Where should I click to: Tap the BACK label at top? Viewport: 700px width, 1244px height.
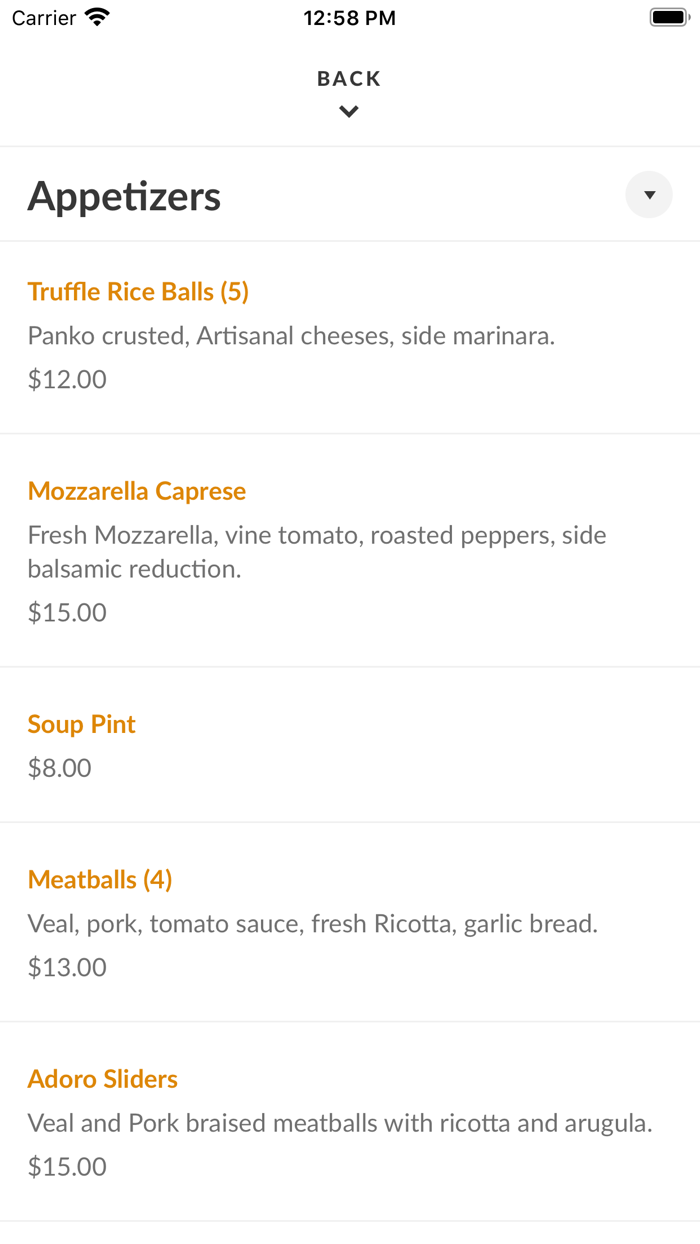point(349,79)
